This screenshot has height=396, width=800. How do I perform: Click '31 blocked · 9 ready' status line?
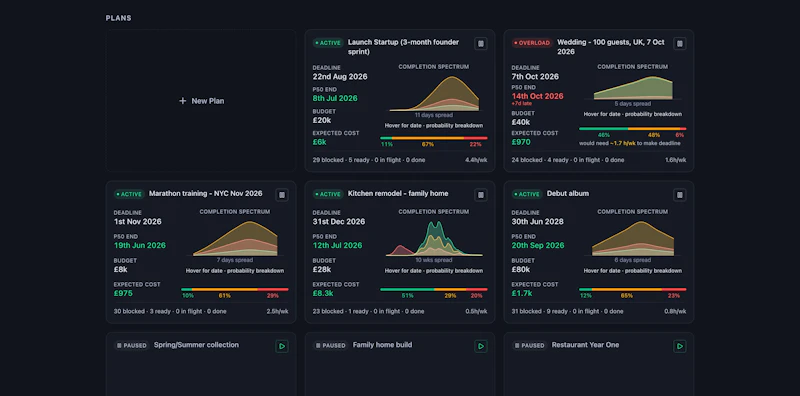[x=567, y=311]
